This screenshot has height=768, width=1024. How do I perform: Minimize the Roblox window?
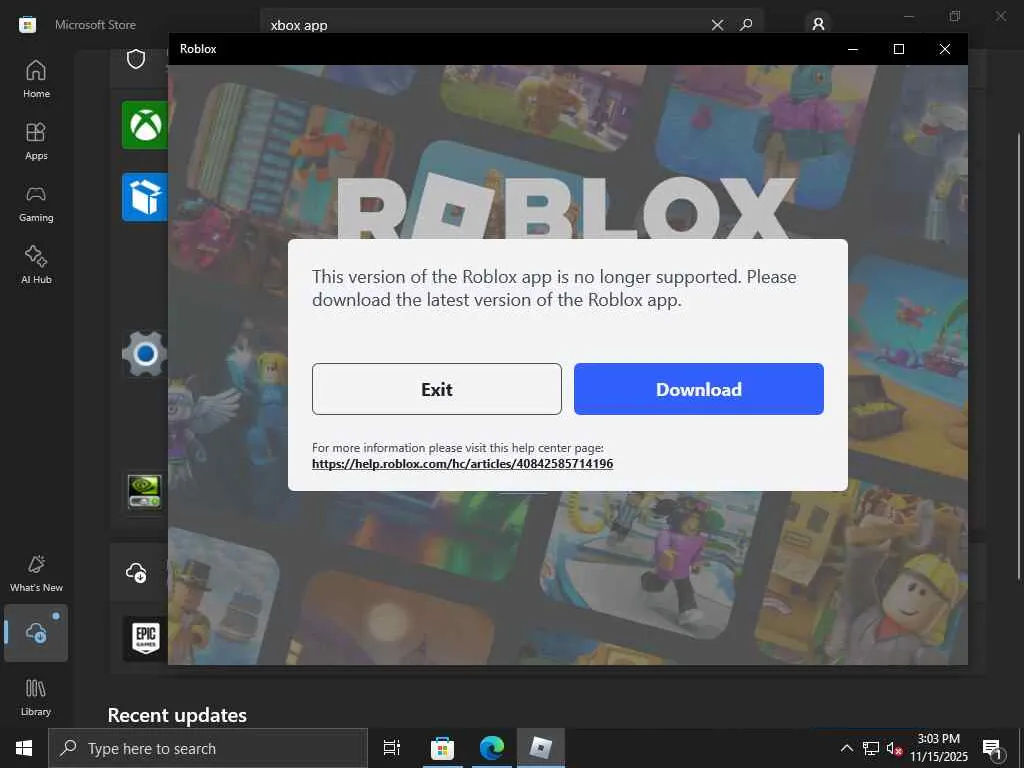pyautogui.click(x=853, y=49)
